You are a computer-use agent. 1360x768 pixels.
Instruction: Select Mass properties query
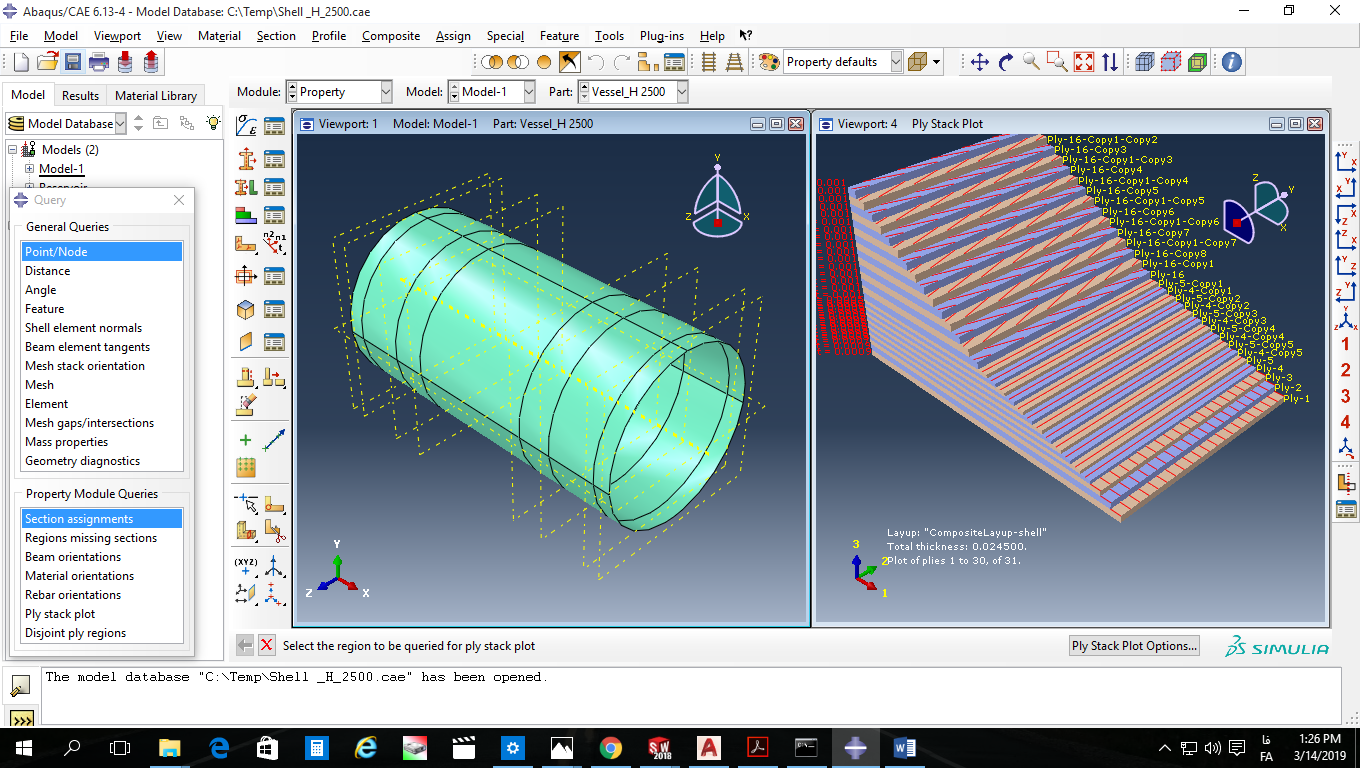tap(102, 442)
